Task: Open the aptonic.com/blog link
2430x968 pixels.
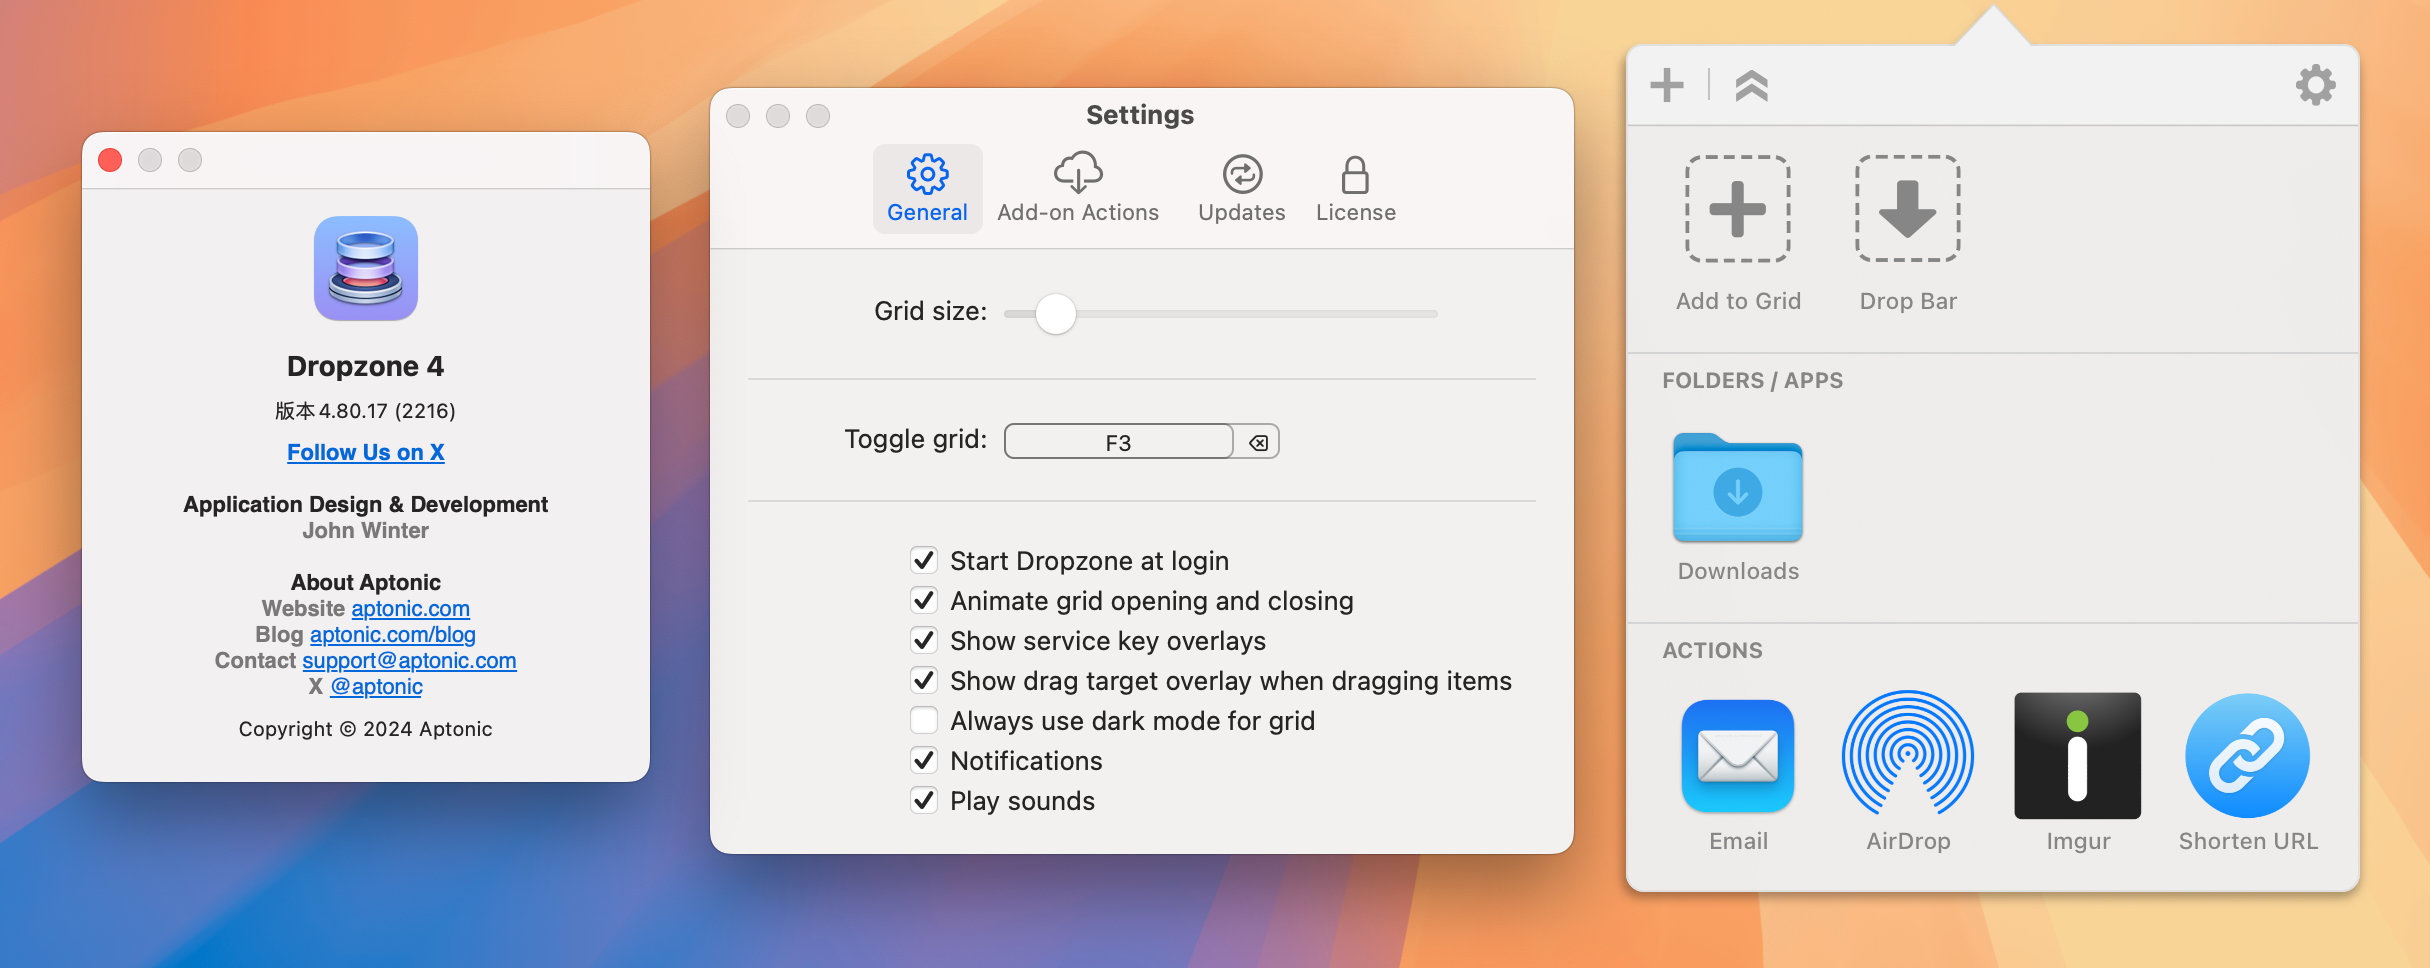Action: click(x=393, y=634)
